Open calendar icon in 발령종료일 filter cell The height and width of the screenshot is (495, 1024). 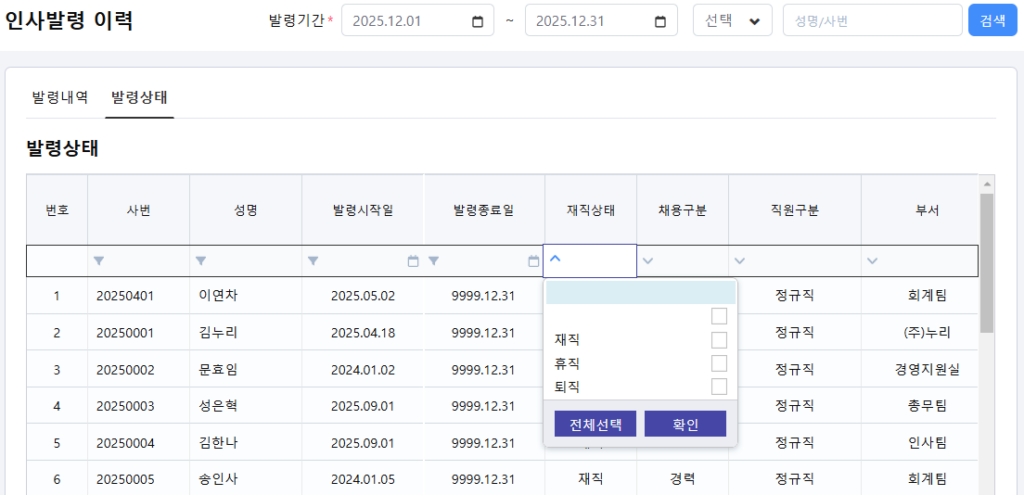534,261
